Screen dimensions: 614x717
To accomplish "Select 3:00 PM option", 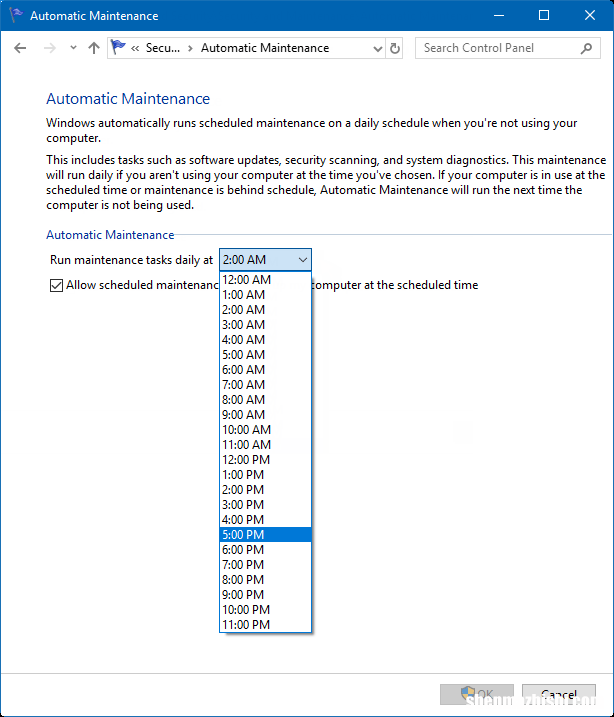I will [265, 505].
